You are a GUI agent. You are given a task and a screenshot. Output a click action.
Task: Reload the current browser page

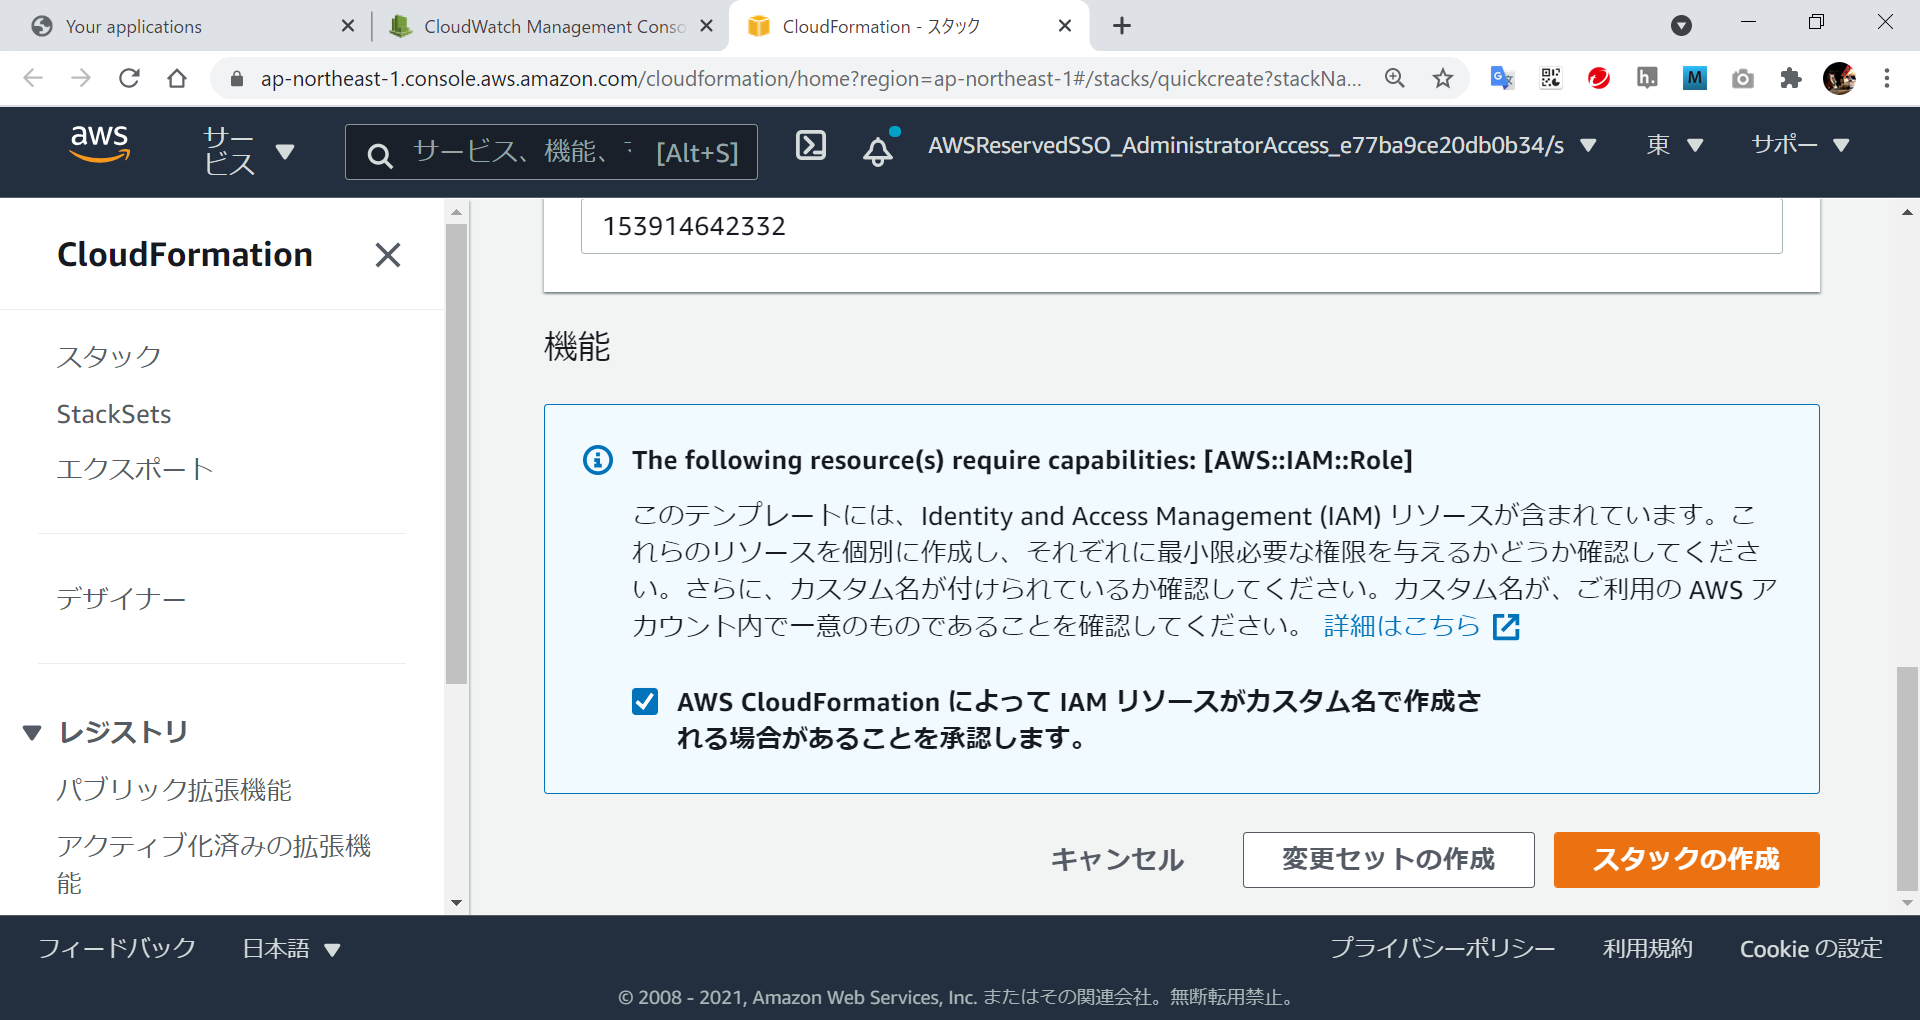coord(129,78)
